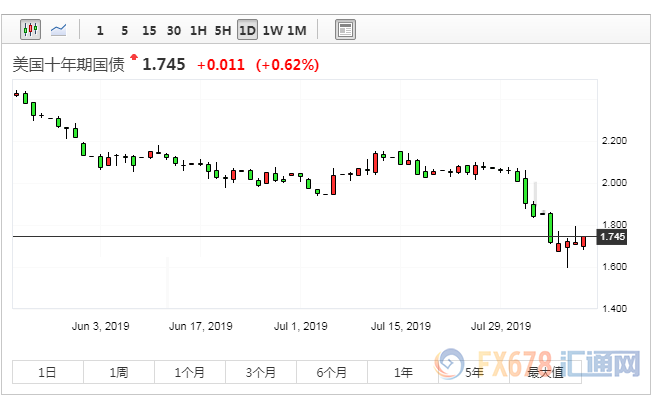Set range to 6个月
Screen dimensions: 658x400
(x=332, y=372)
